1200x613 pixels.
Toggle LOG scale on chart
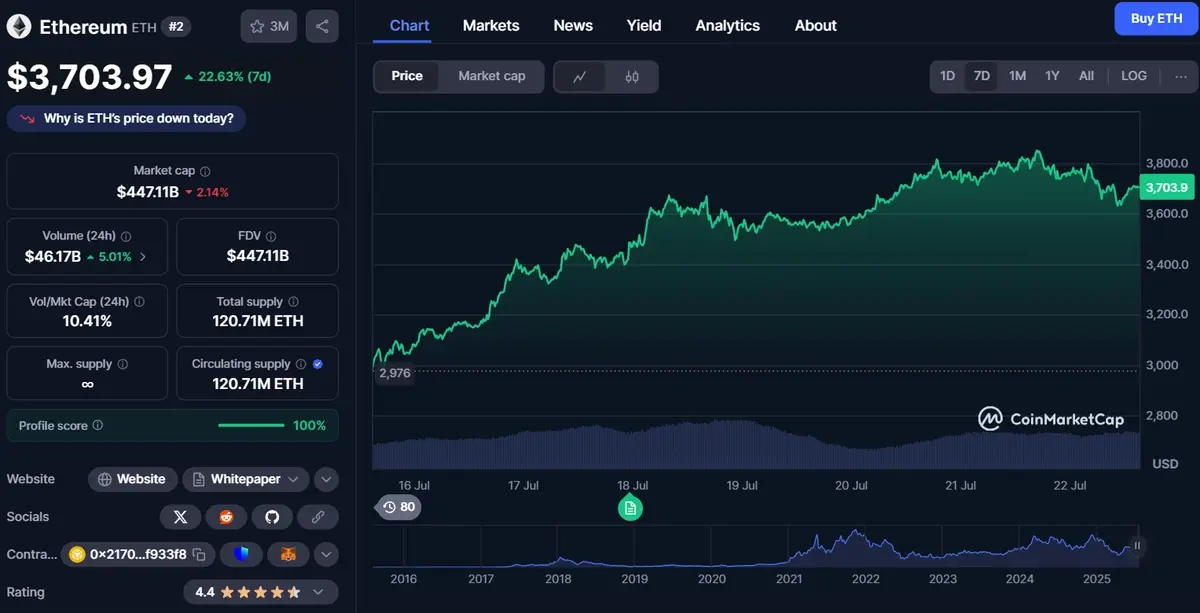[x=1134, y=76]
